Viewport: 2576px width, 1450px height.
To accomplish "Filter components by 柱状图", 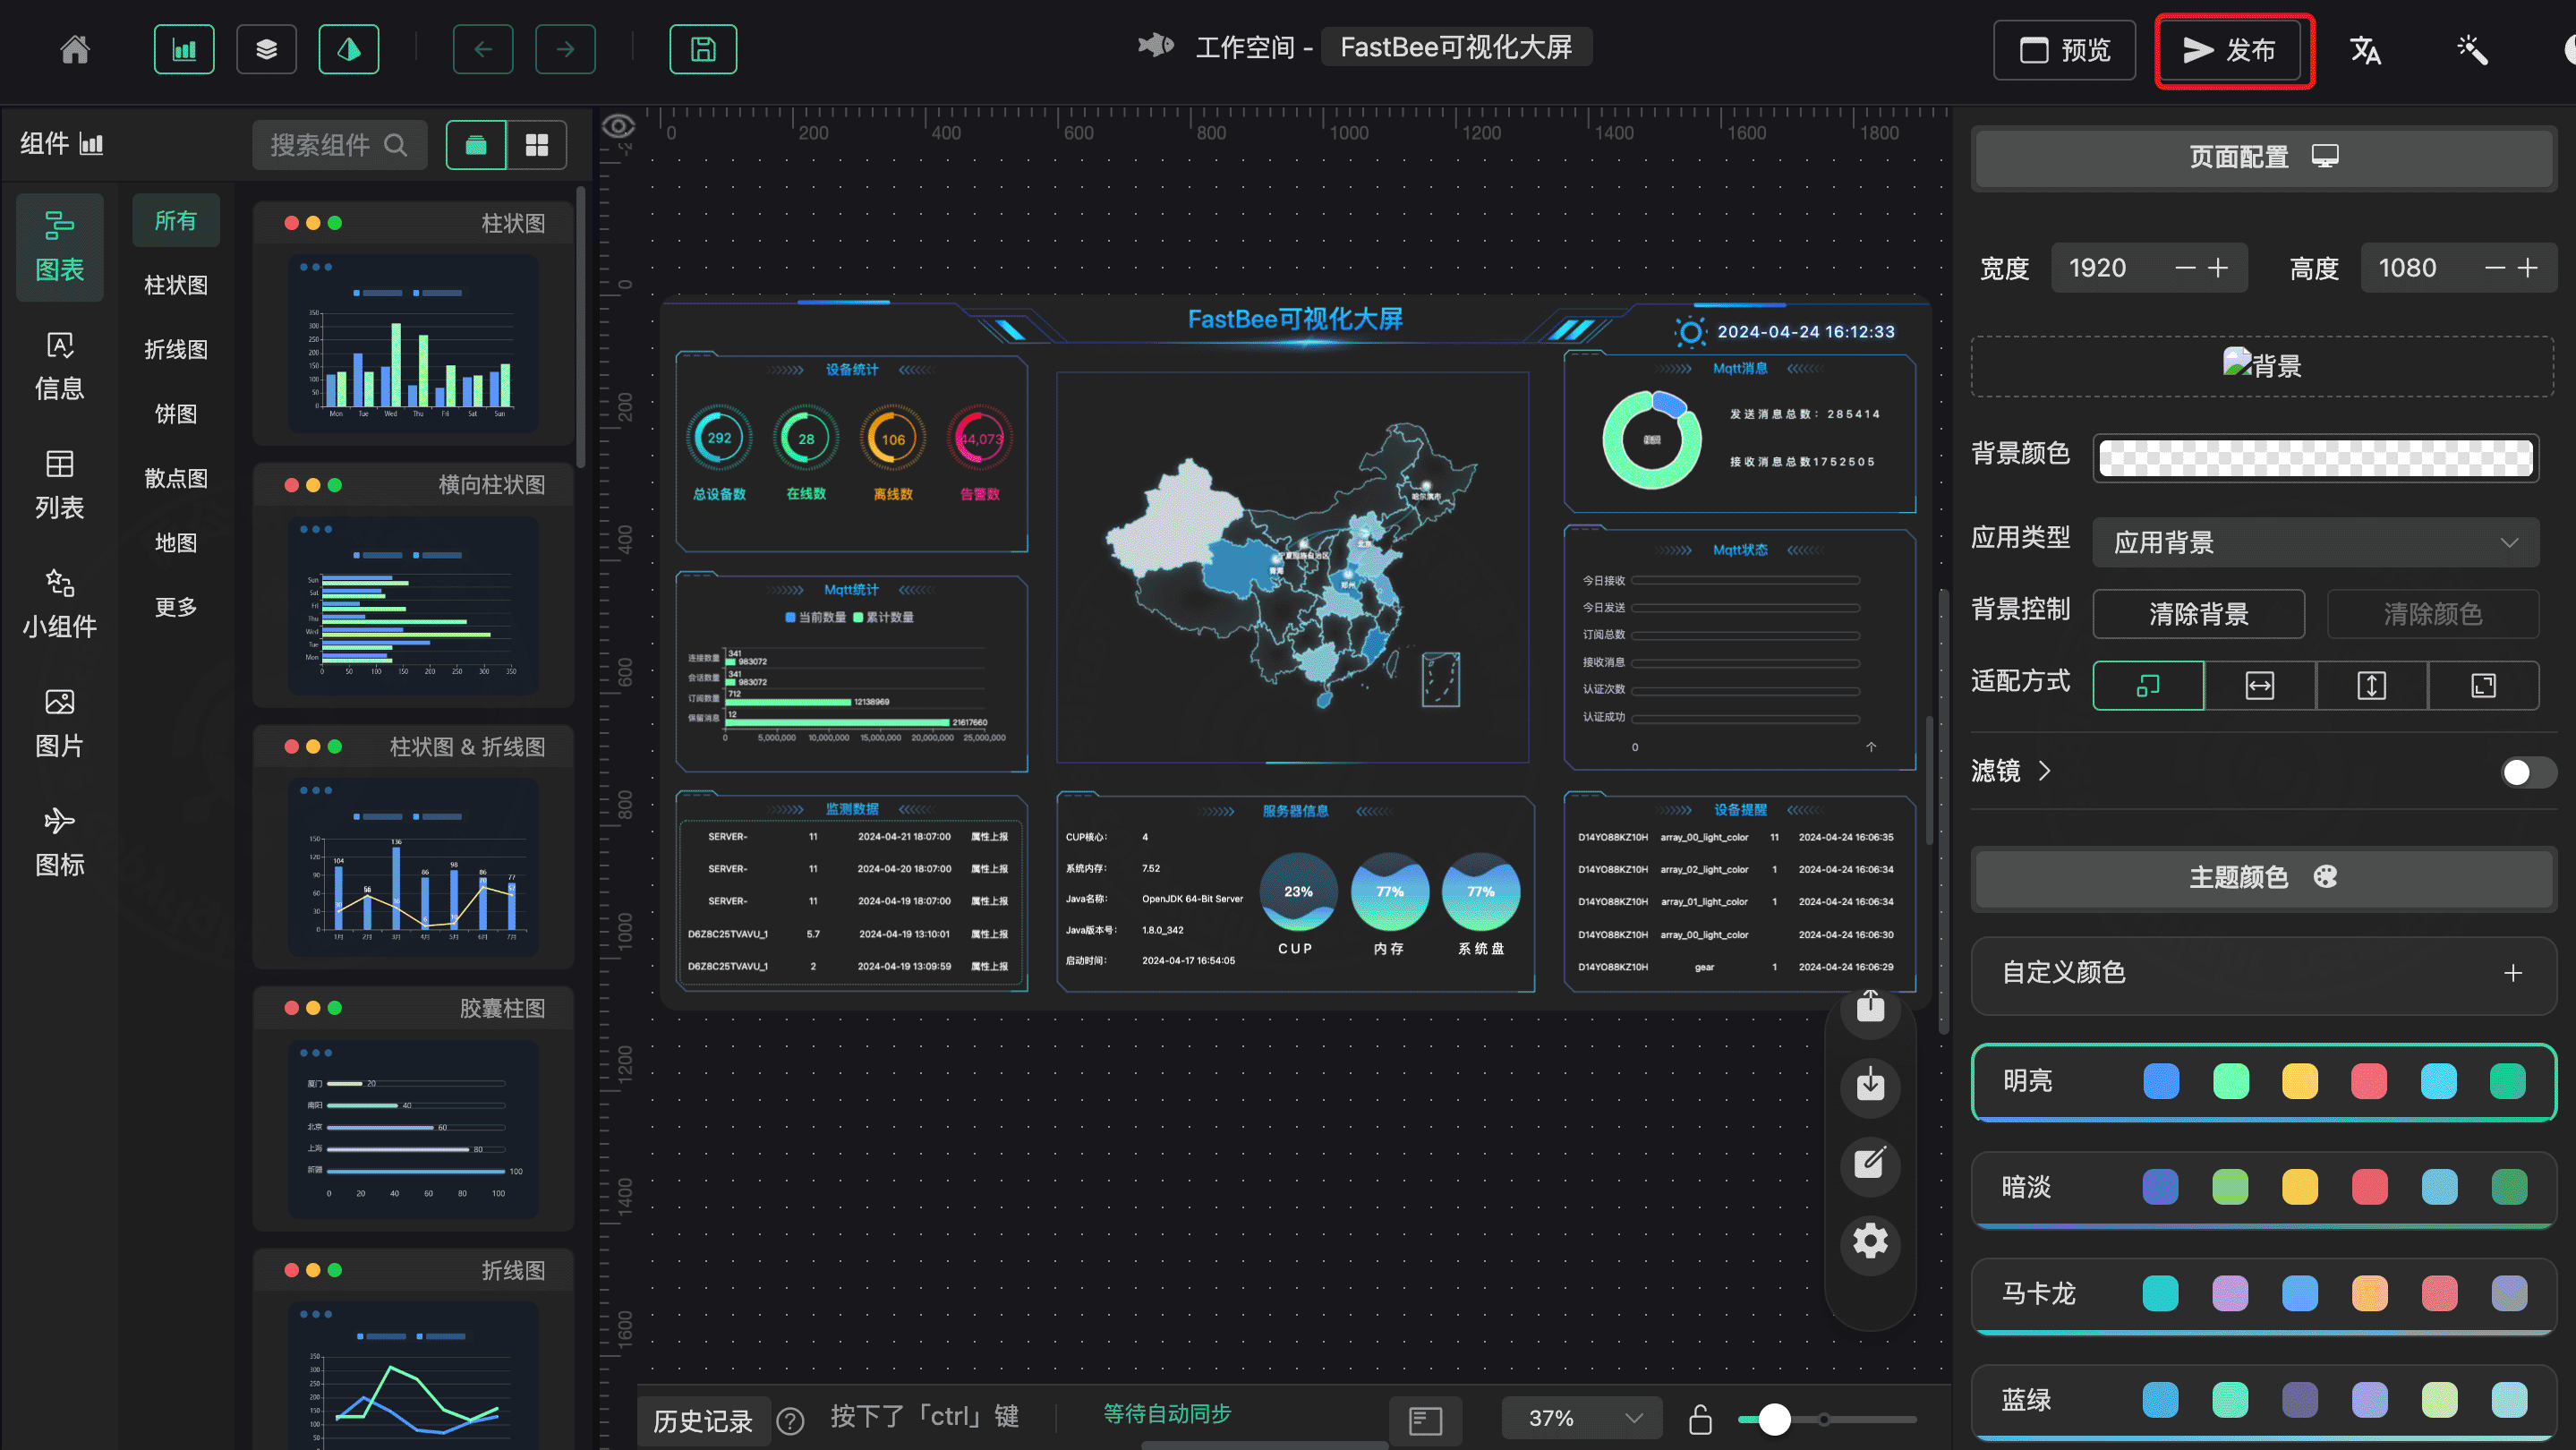I will [176, 285].
